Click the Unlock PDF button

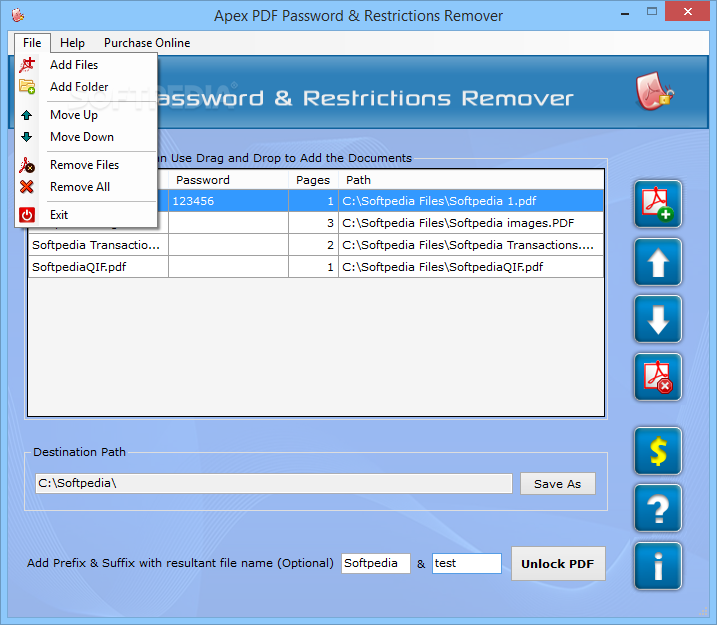pos(558,564)
